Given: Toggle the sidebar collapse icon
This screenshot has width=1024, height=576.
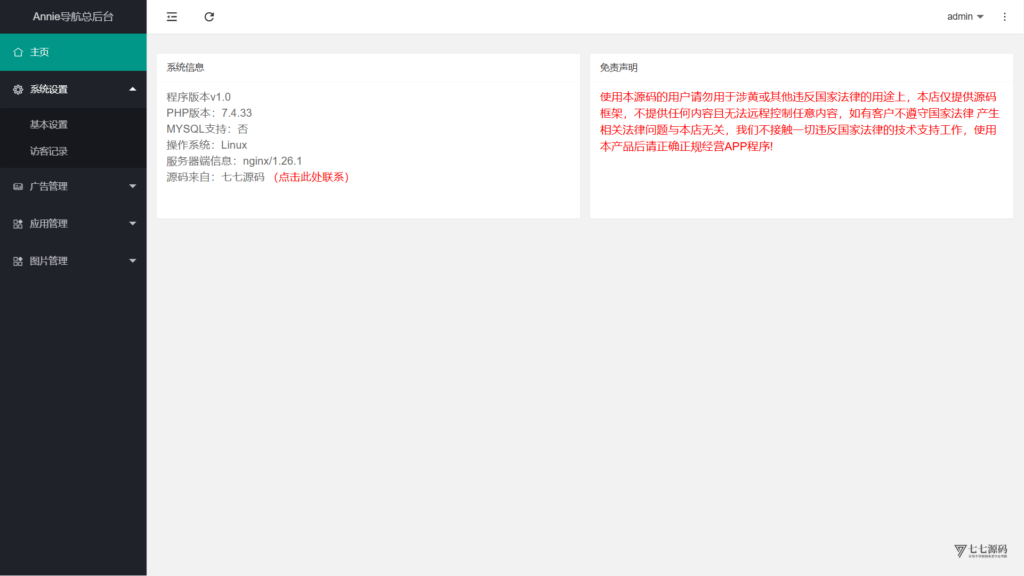Looking at the screenshot, I should pos(172,17).
